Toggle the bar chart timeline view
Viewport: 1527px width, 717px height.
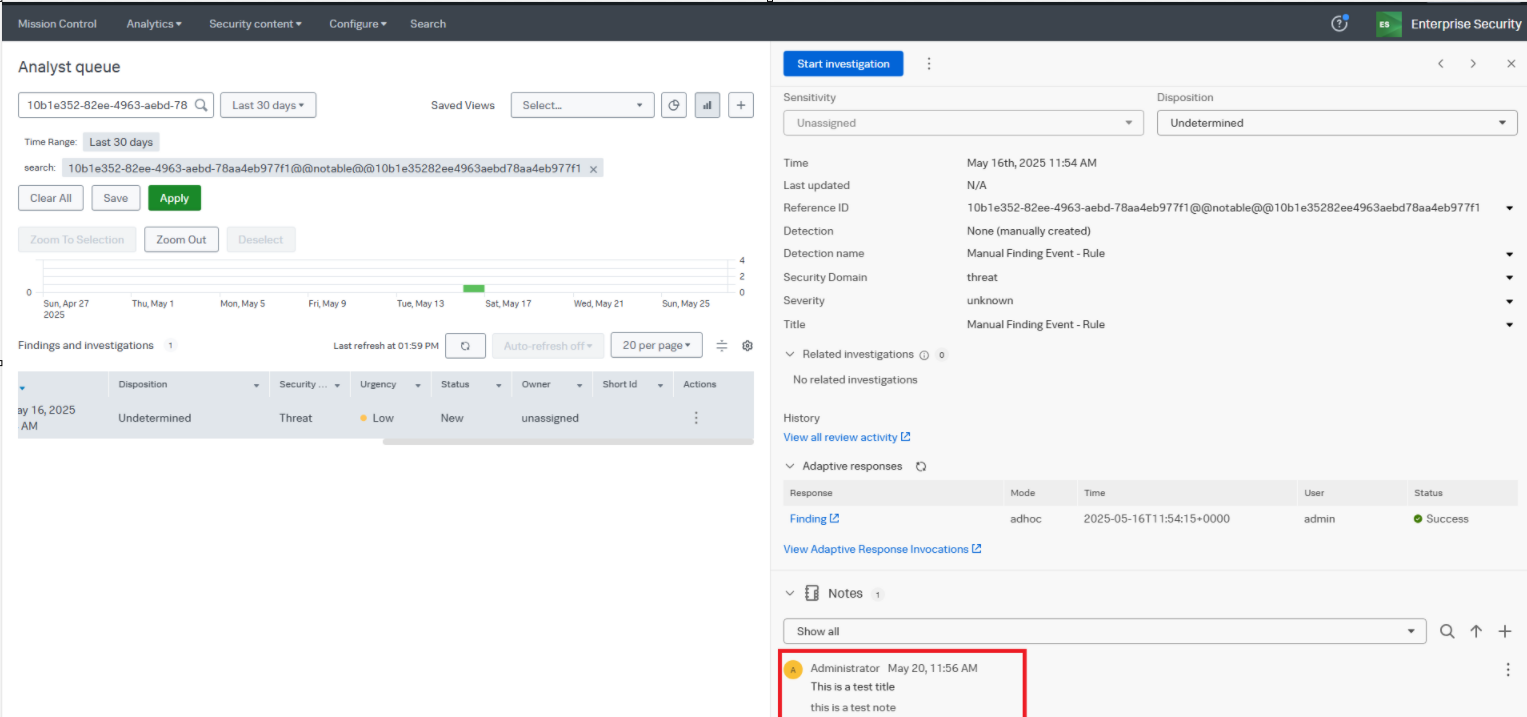tap(708, 105)
